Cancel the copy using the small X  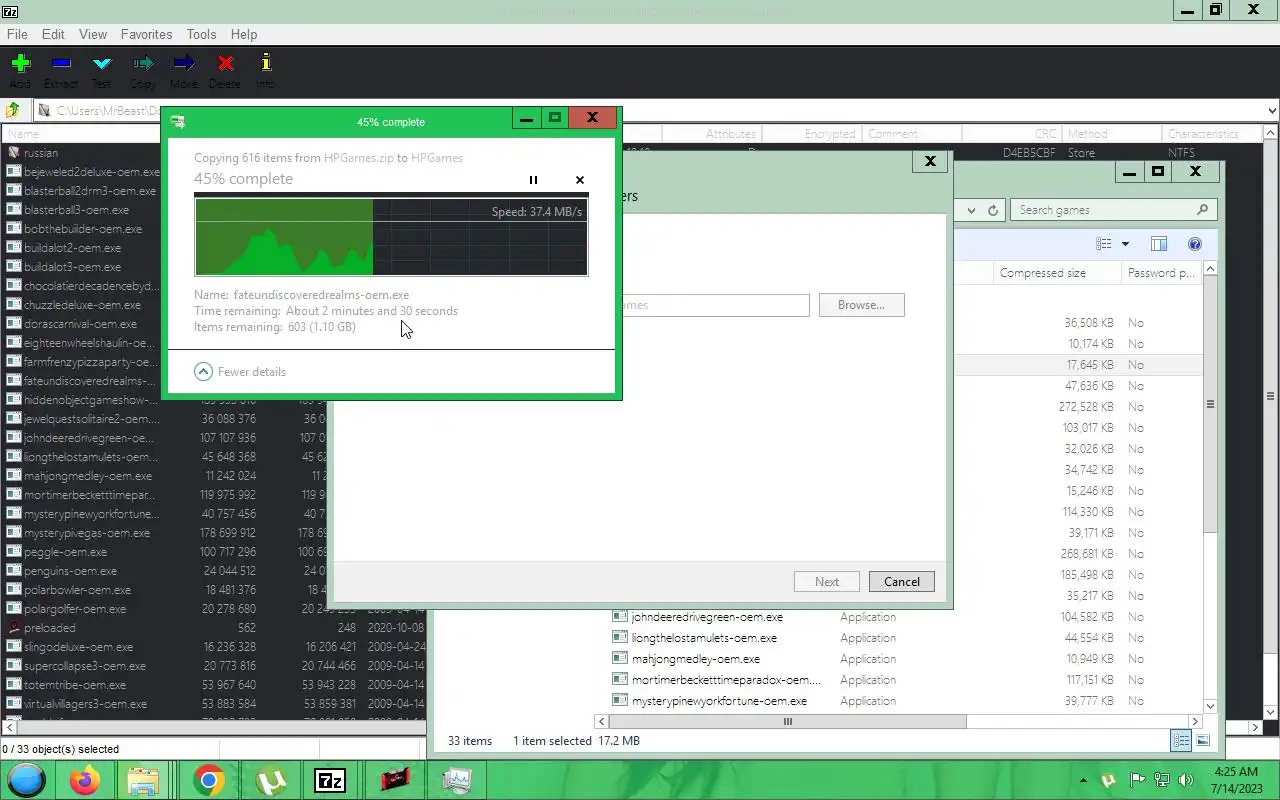pyautogui.click(x=580, y=180)
